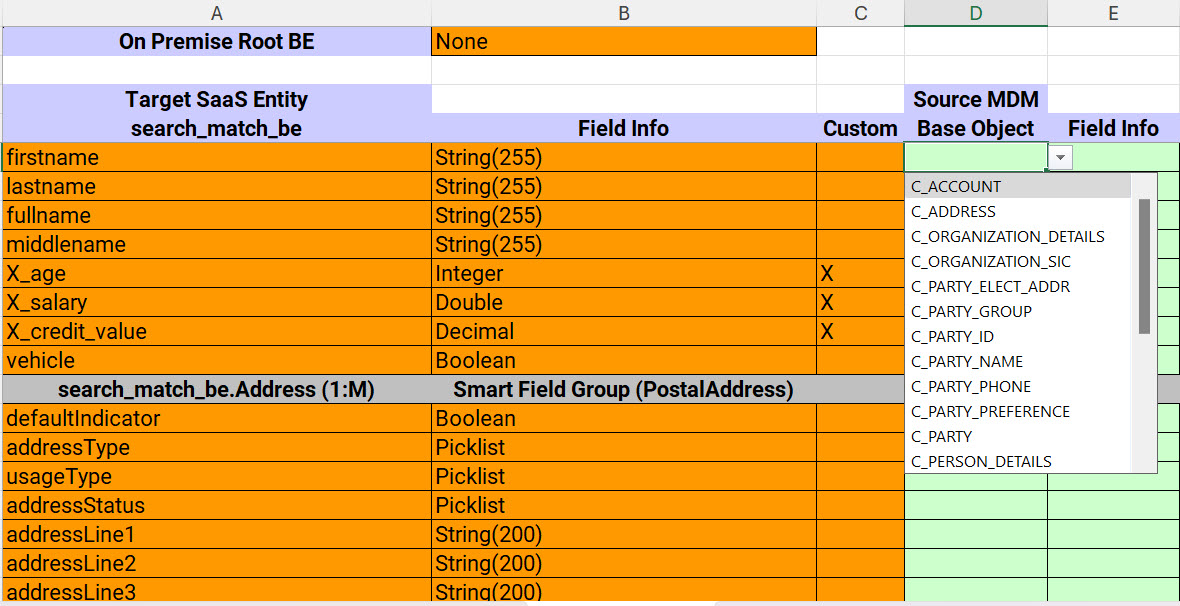This screenshot has height=606, width=1180.
Task: Click the 'lastname' cell
Action: point(217,187)
